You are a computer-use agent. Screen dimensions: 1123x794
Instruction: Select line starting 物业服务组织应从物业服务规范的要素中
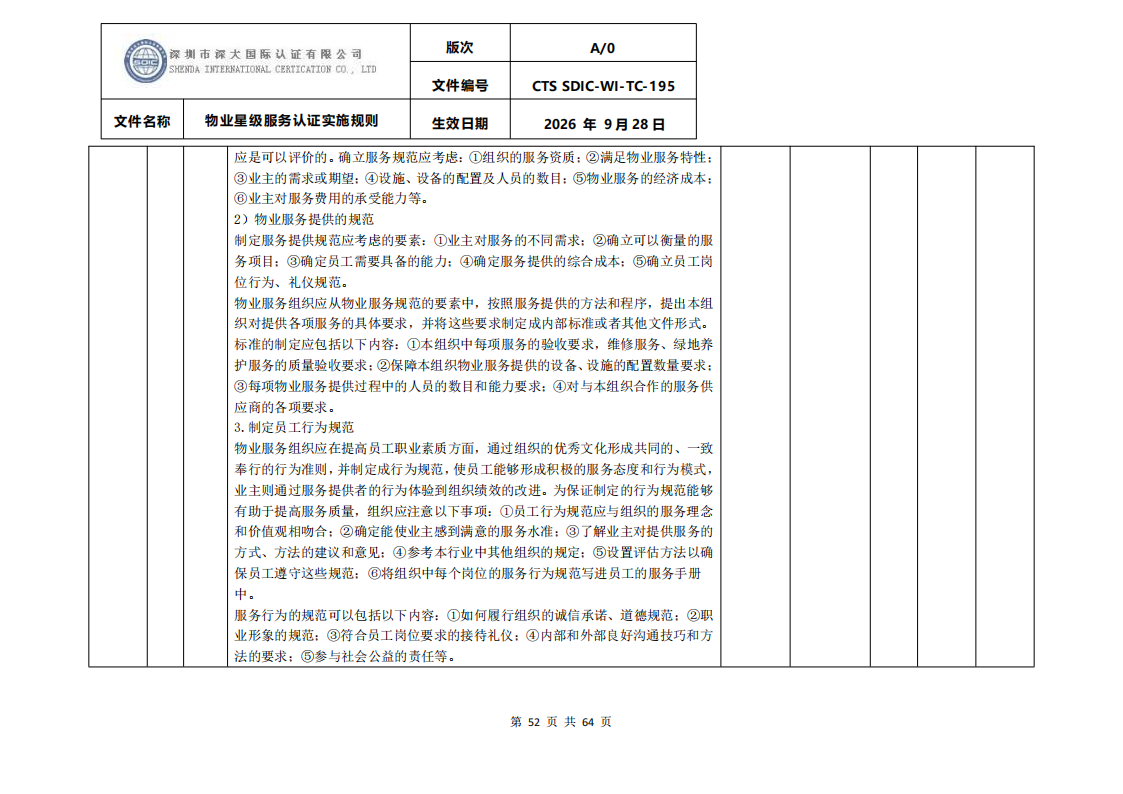click(473, 303)
